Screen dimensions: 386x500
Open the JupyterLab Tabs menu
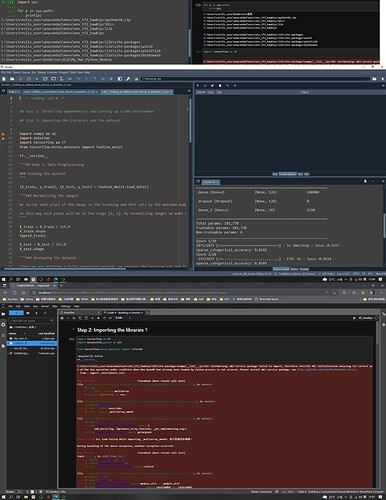point(54,306)
